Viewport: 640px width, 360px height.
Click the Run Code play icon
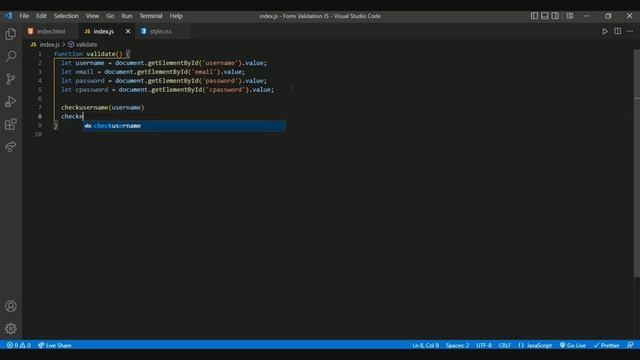(604, 31)
